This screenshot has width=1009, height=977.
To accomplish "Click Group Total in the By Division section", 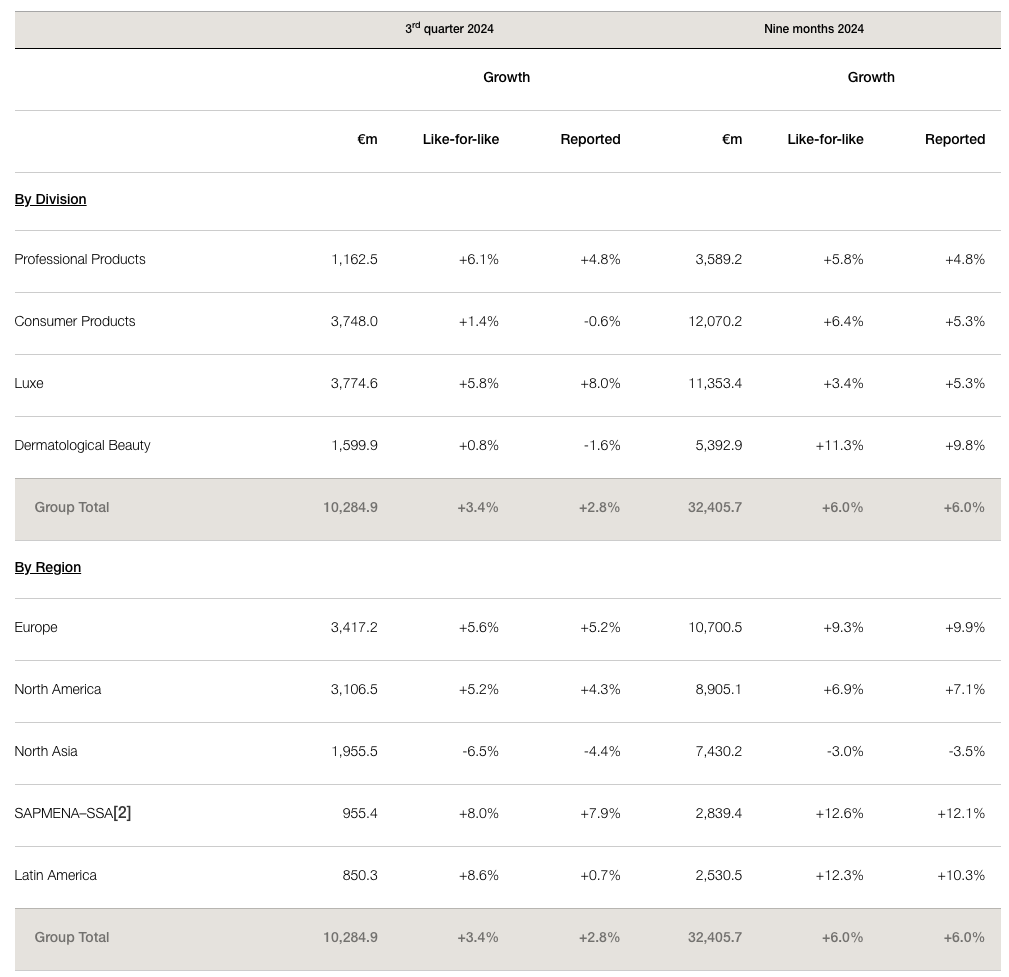I will (72, 507).
